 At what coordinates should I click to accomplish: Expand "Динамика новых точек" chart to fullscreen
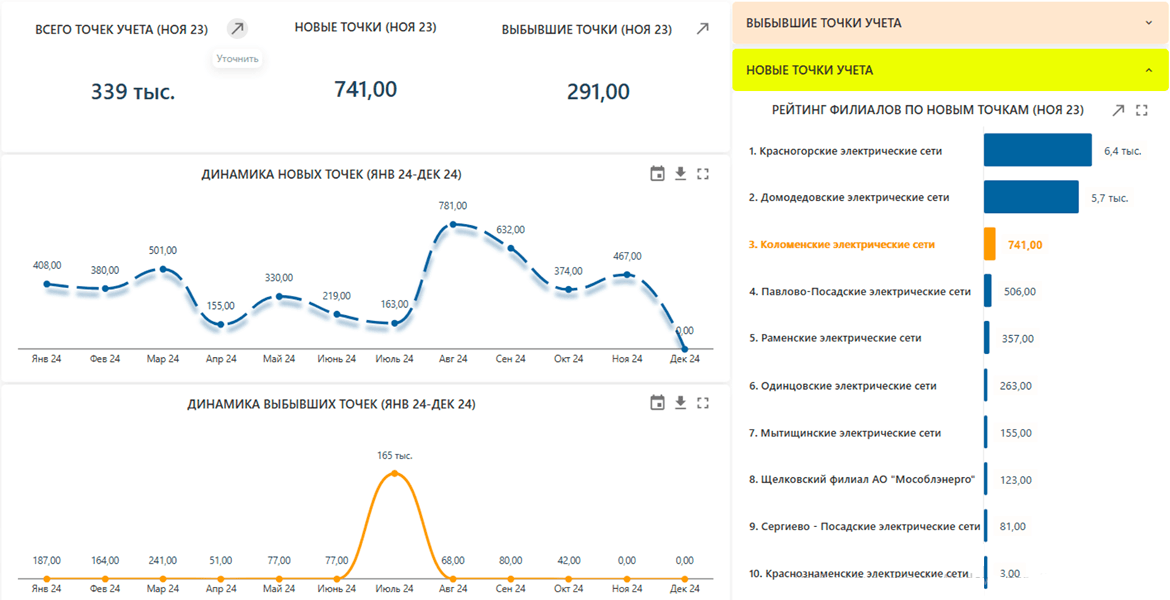click(x=703, y=174)
